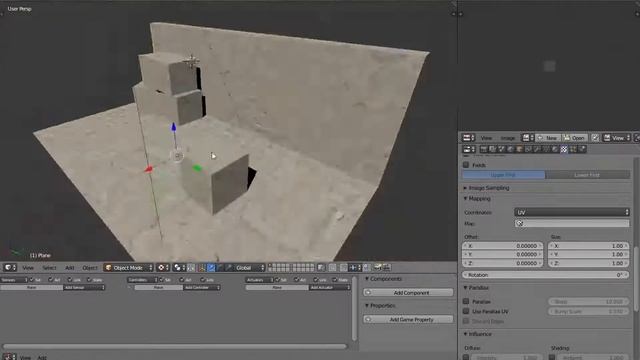Viewport: 640px width, 360px height.
Task: Open the Object Data properties tab icon
Action: pos(546,149)
